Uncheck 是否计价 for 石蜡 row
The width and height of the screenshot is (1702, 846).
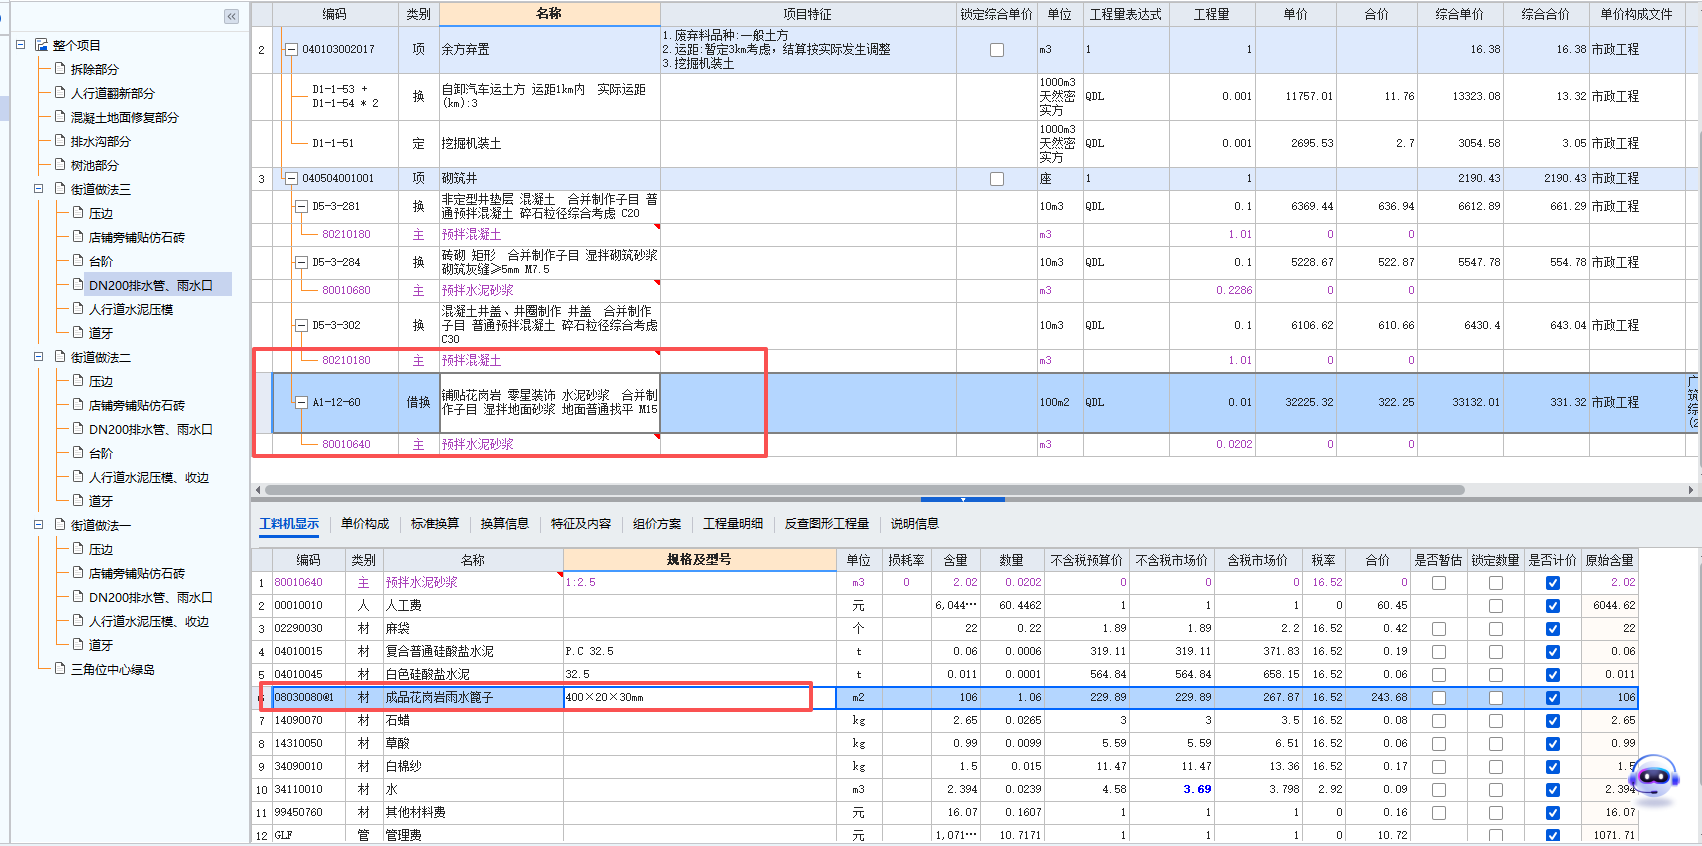pos(1552,720)
